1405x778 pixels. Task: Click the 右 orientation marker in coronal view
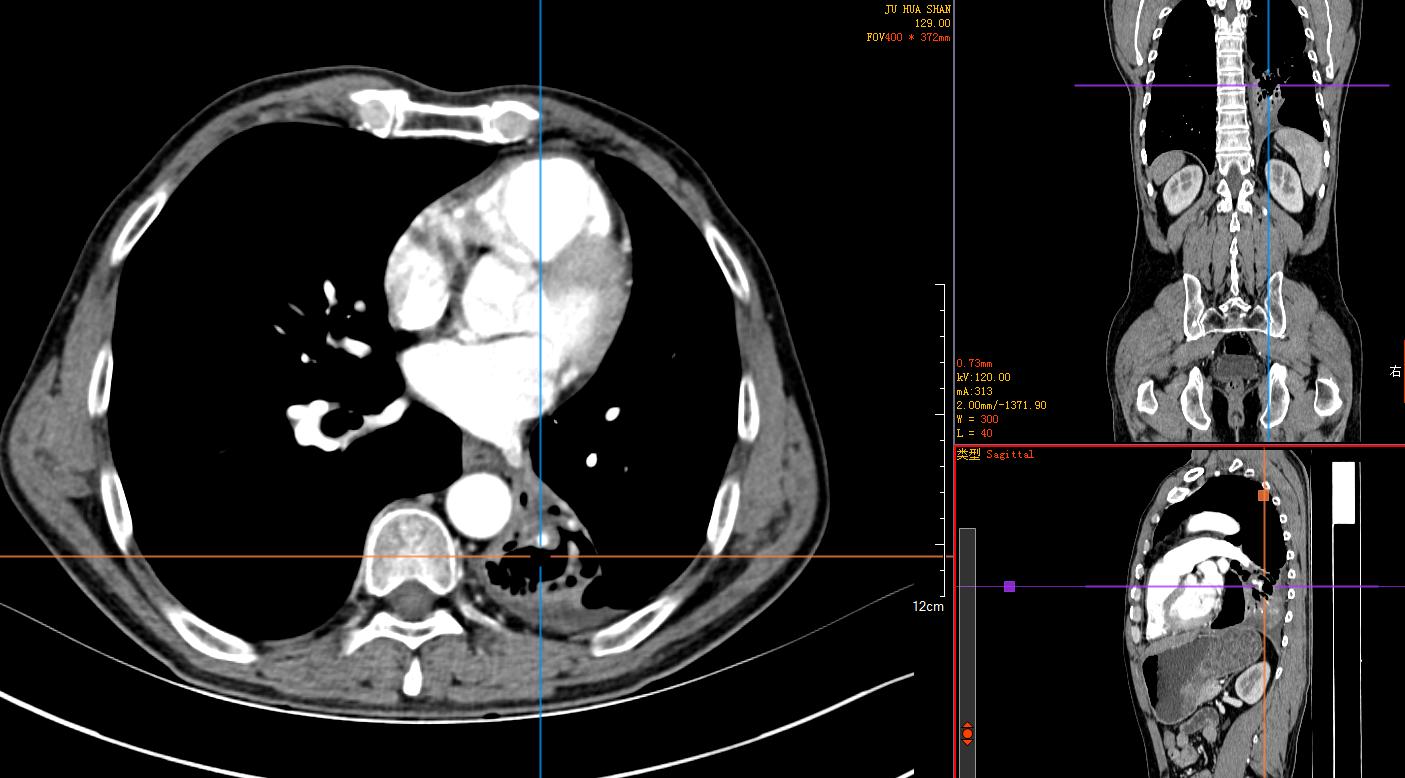(1396, 372)
